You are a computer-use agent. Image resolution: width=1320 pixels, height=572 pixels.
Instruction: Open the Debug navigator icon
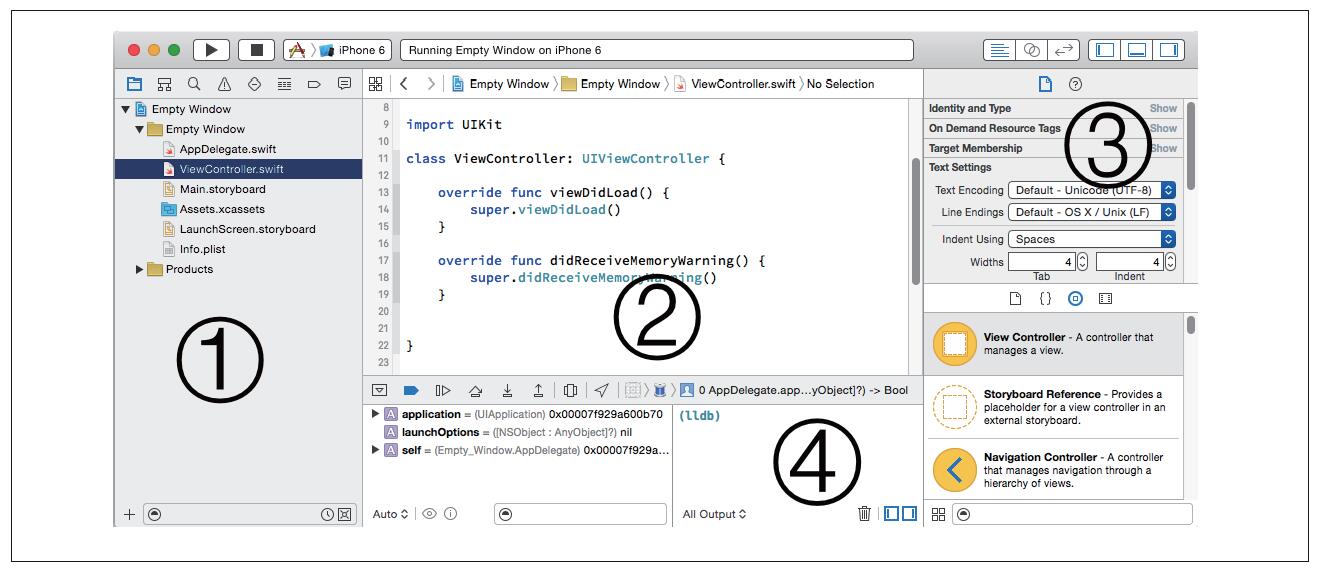pyautogui.click(x=284, y=84)
